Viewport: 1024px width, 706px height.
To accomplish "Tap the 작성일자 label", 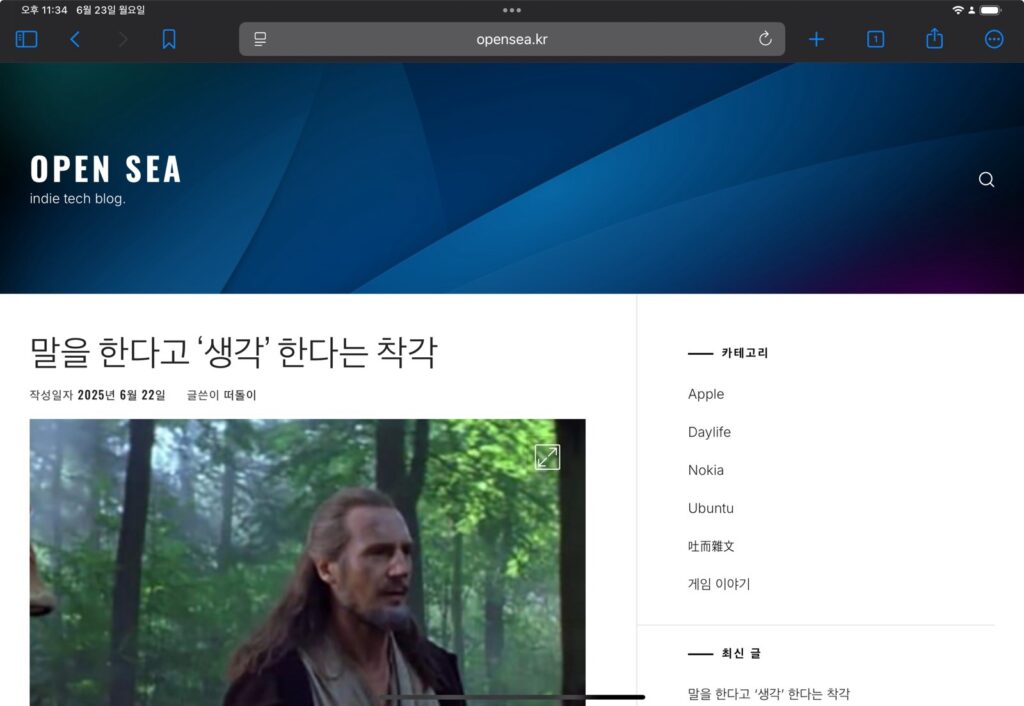I will point(51,395).
